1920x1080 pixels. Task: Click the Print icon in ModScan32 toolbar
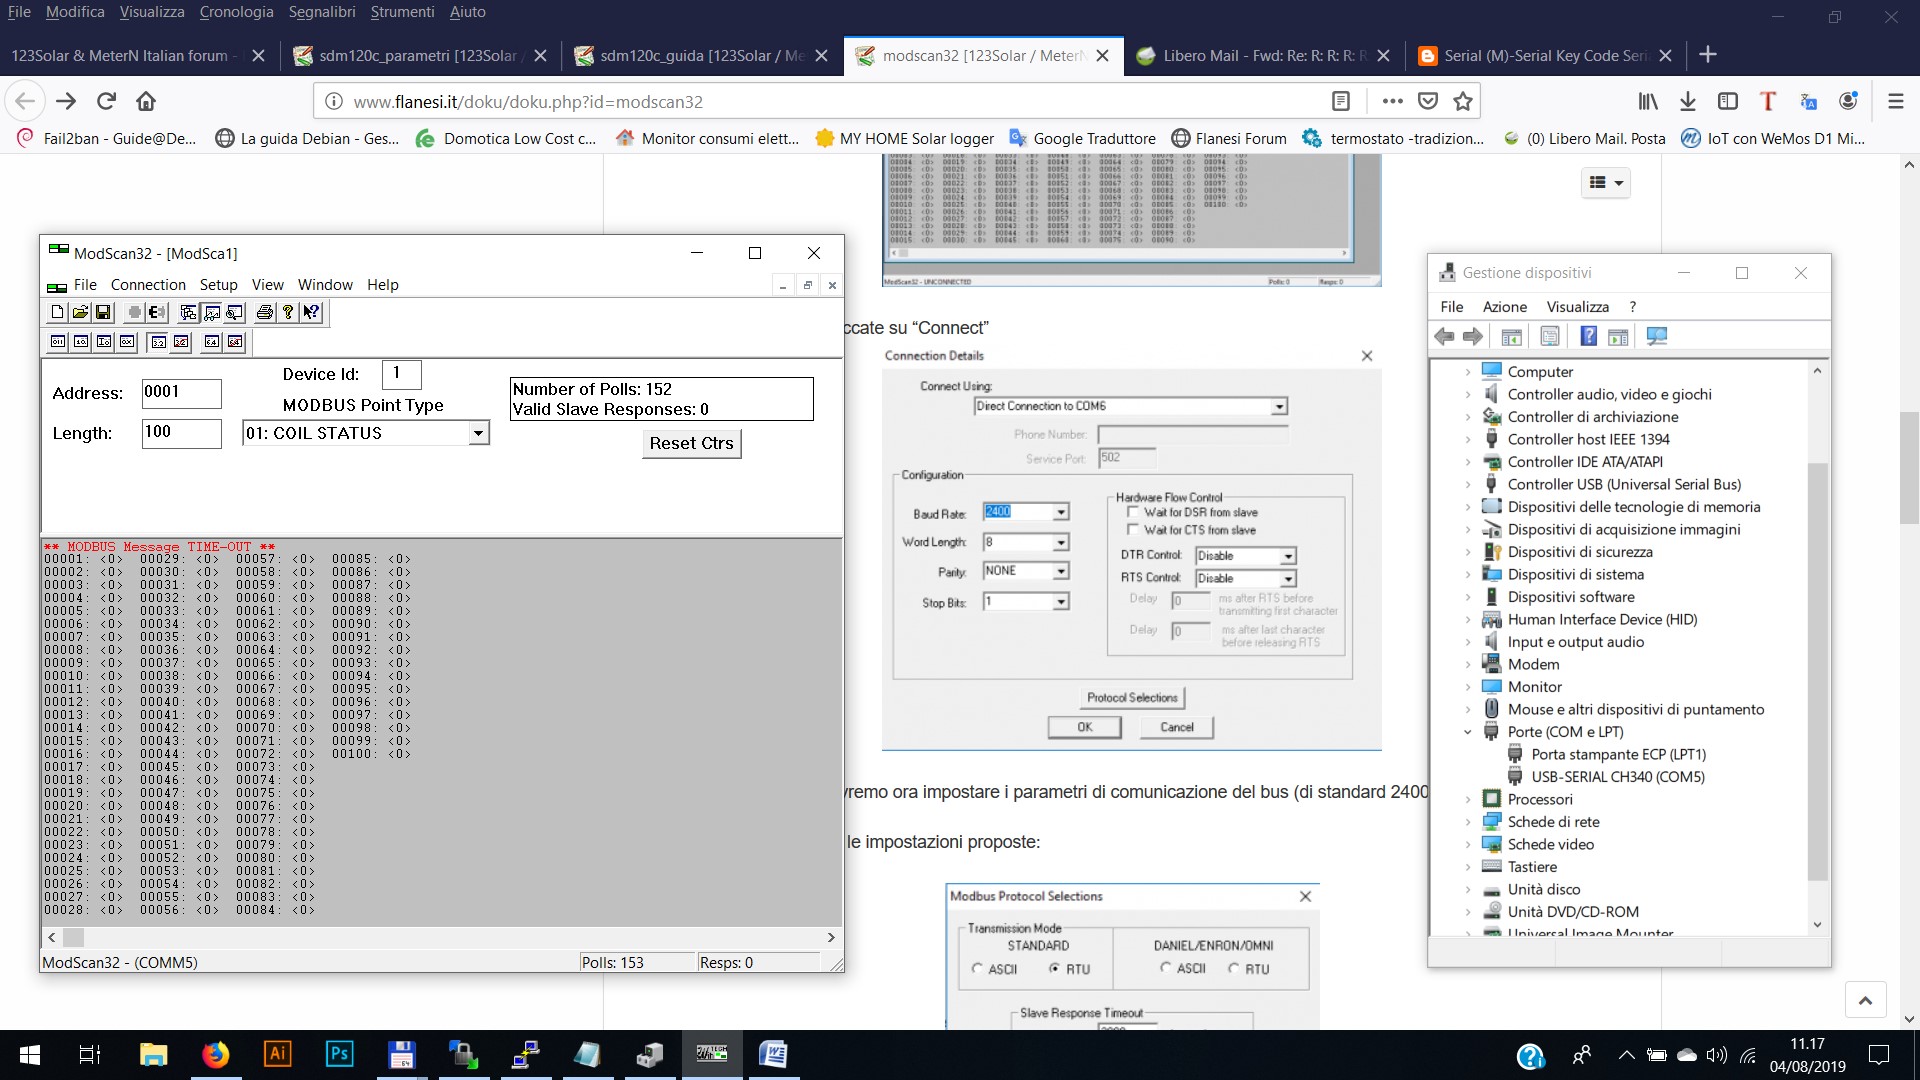(264, 313)
